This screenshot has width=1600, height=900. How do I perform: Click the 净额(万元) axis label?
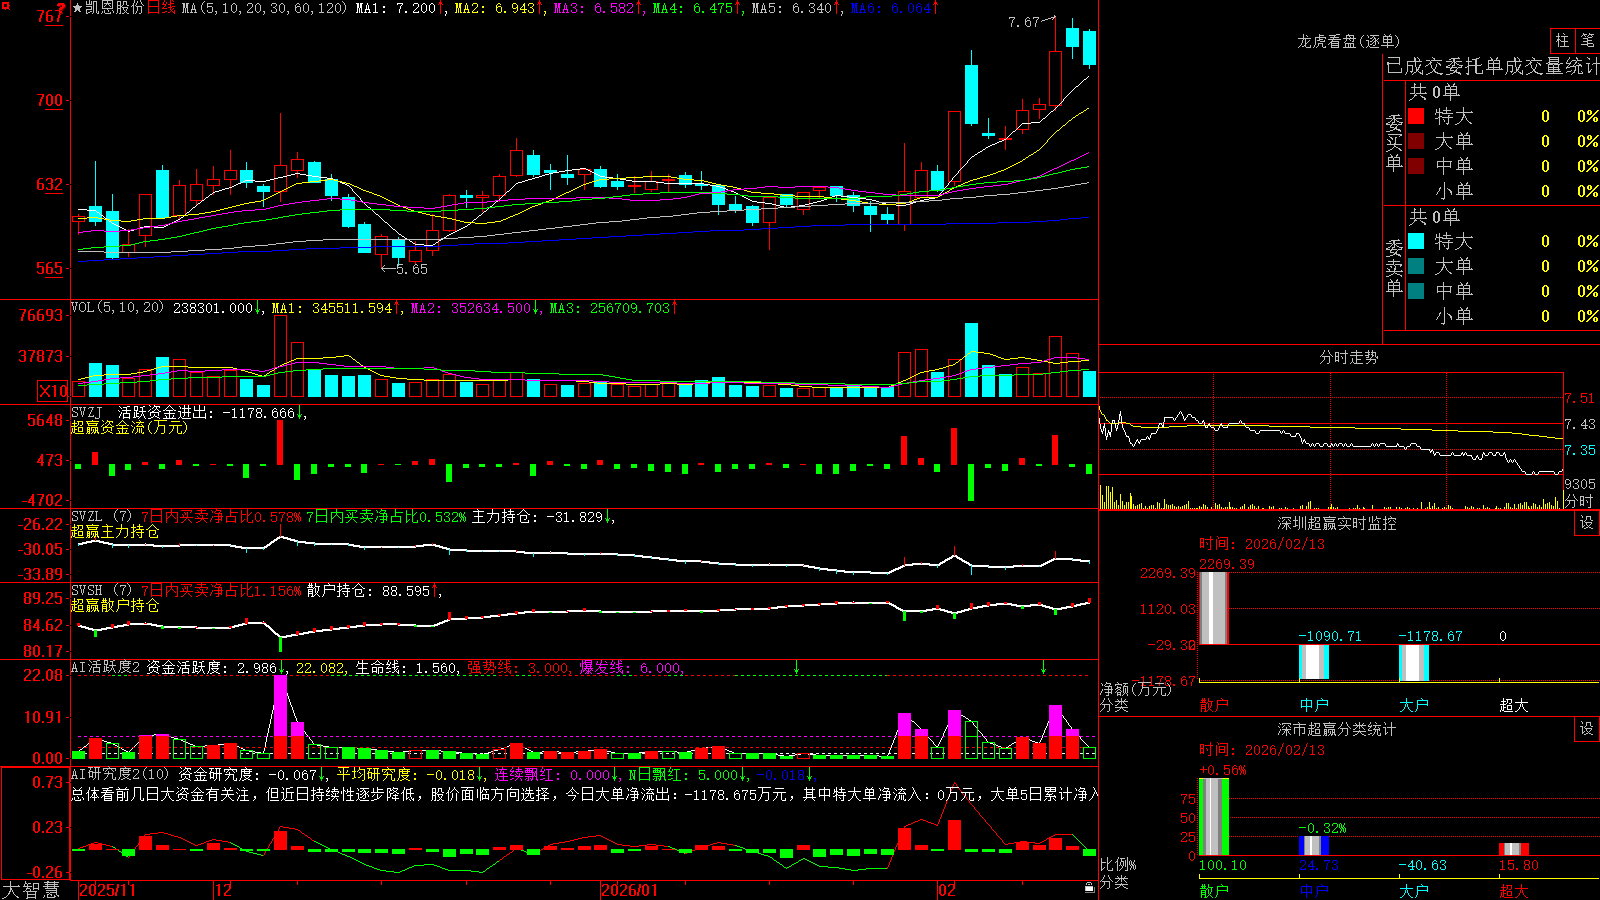[x=1135, y=689]
